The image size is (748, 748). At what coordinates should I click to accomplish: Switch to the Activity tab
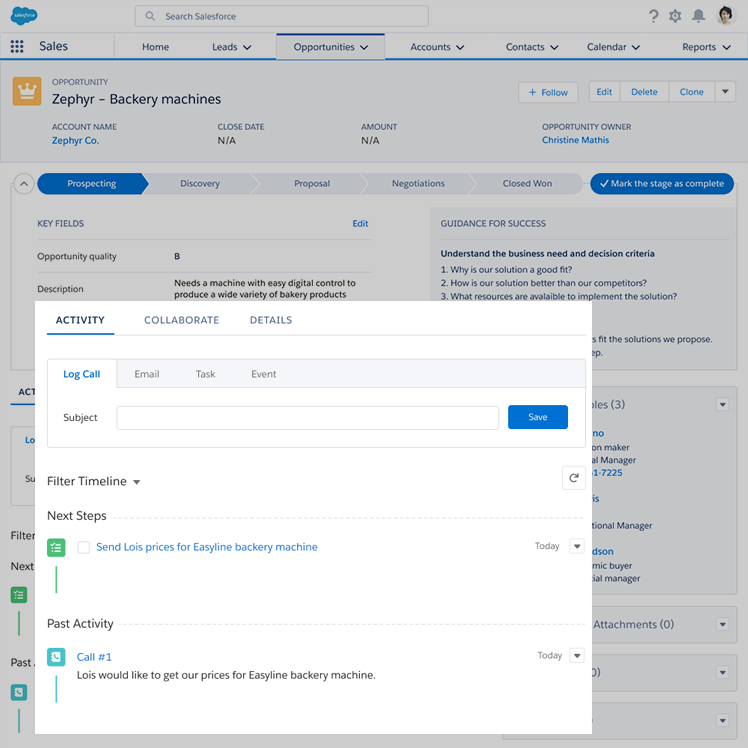80,320
